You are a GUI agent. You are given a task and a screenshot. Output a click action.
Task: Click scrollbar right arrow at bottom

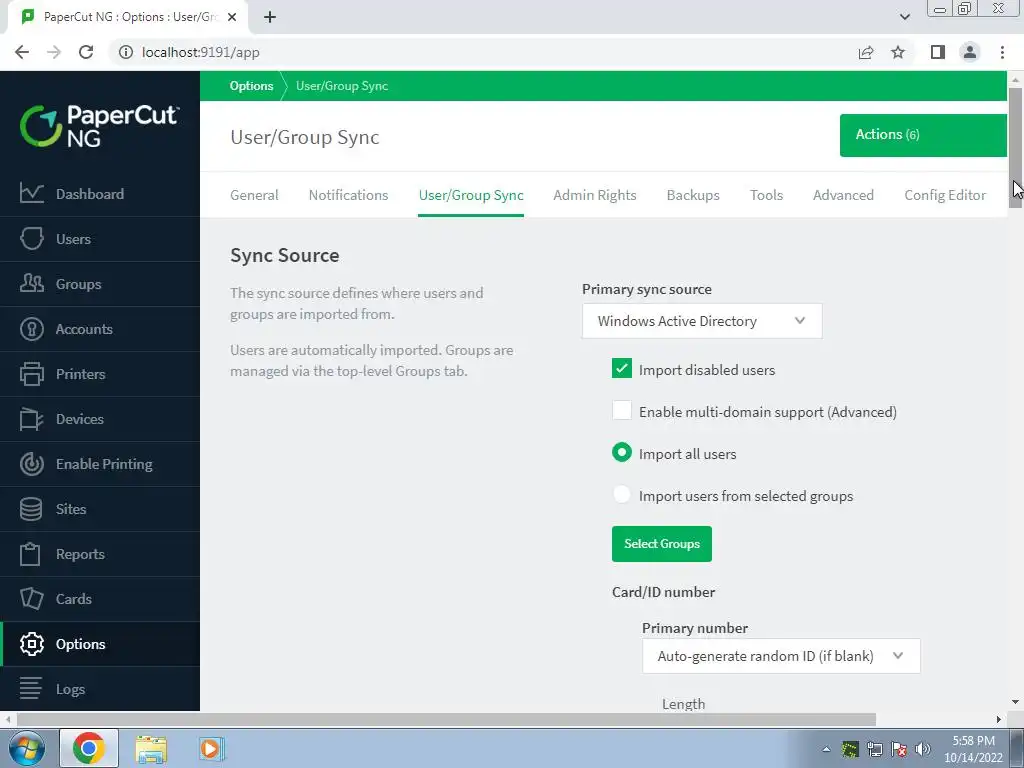click(x=999, y=719)
